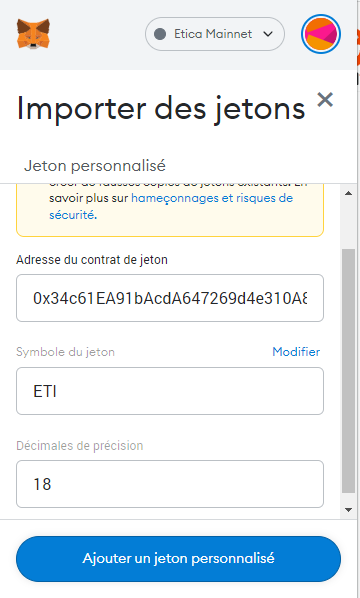Focus the token contract address field
This screenshot has width=360, height=598.
pos(170,298)
